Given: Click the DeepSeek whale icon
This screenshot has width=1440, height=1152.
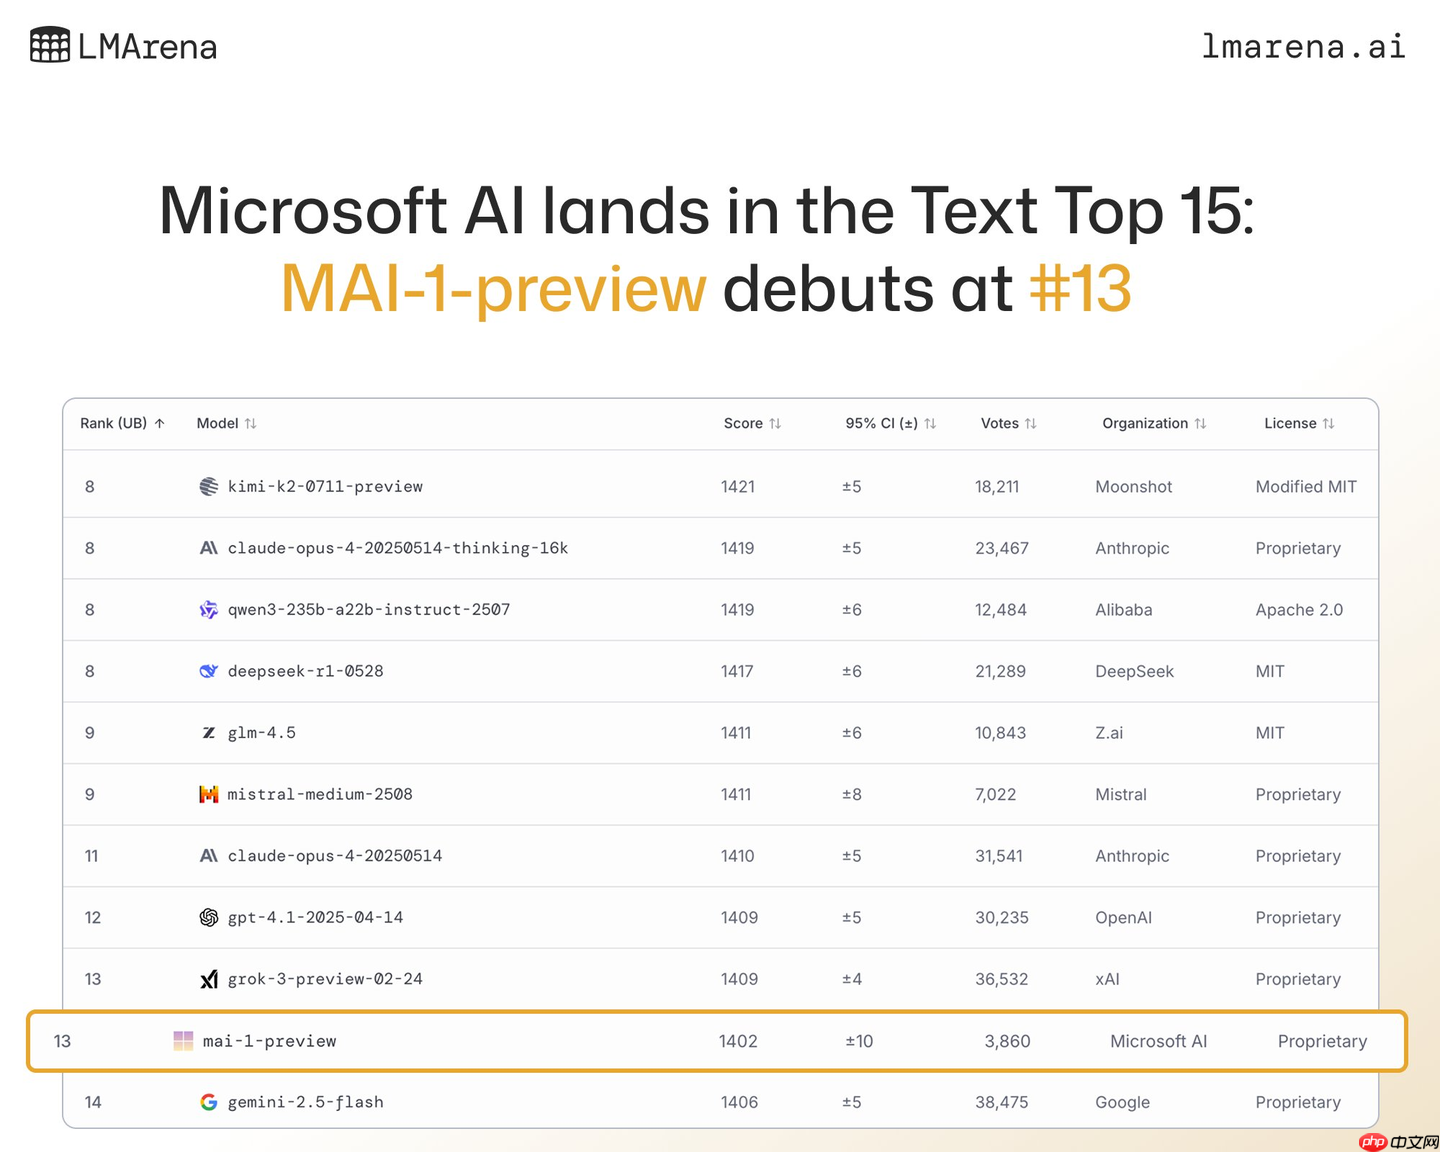Looking at the screenshot, I should coord(208,671).
